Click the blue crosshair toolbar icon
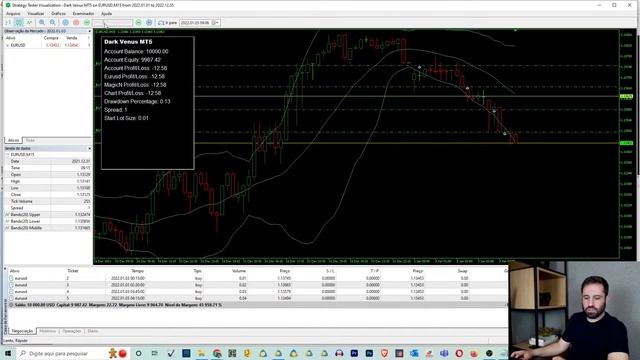The image size is (640, 360). click(65, 22)
